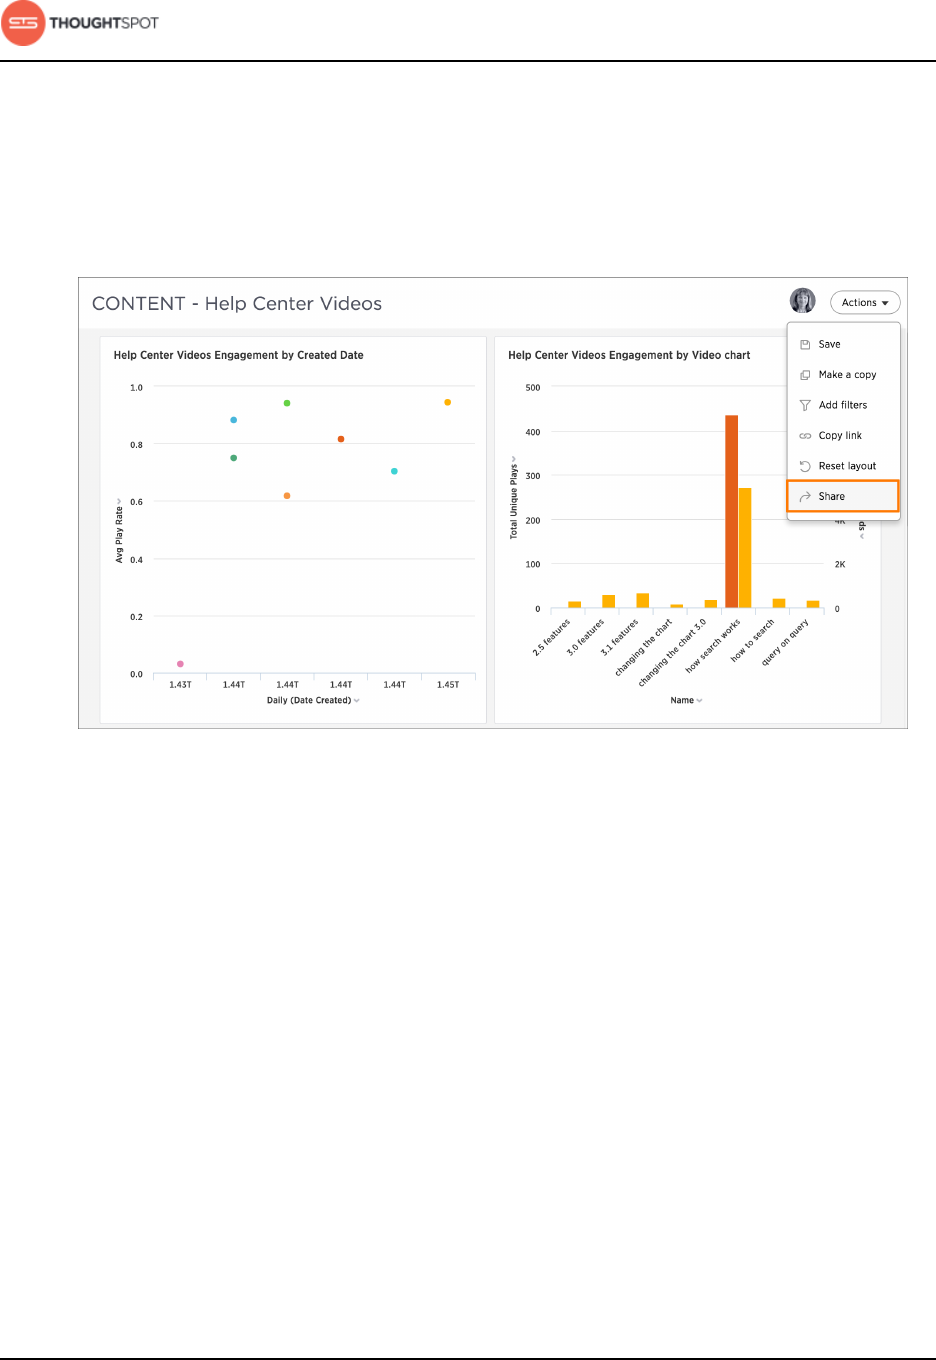
Task: Click the Reset layout circular arrow icon
Action: click(x=805, y=466)
